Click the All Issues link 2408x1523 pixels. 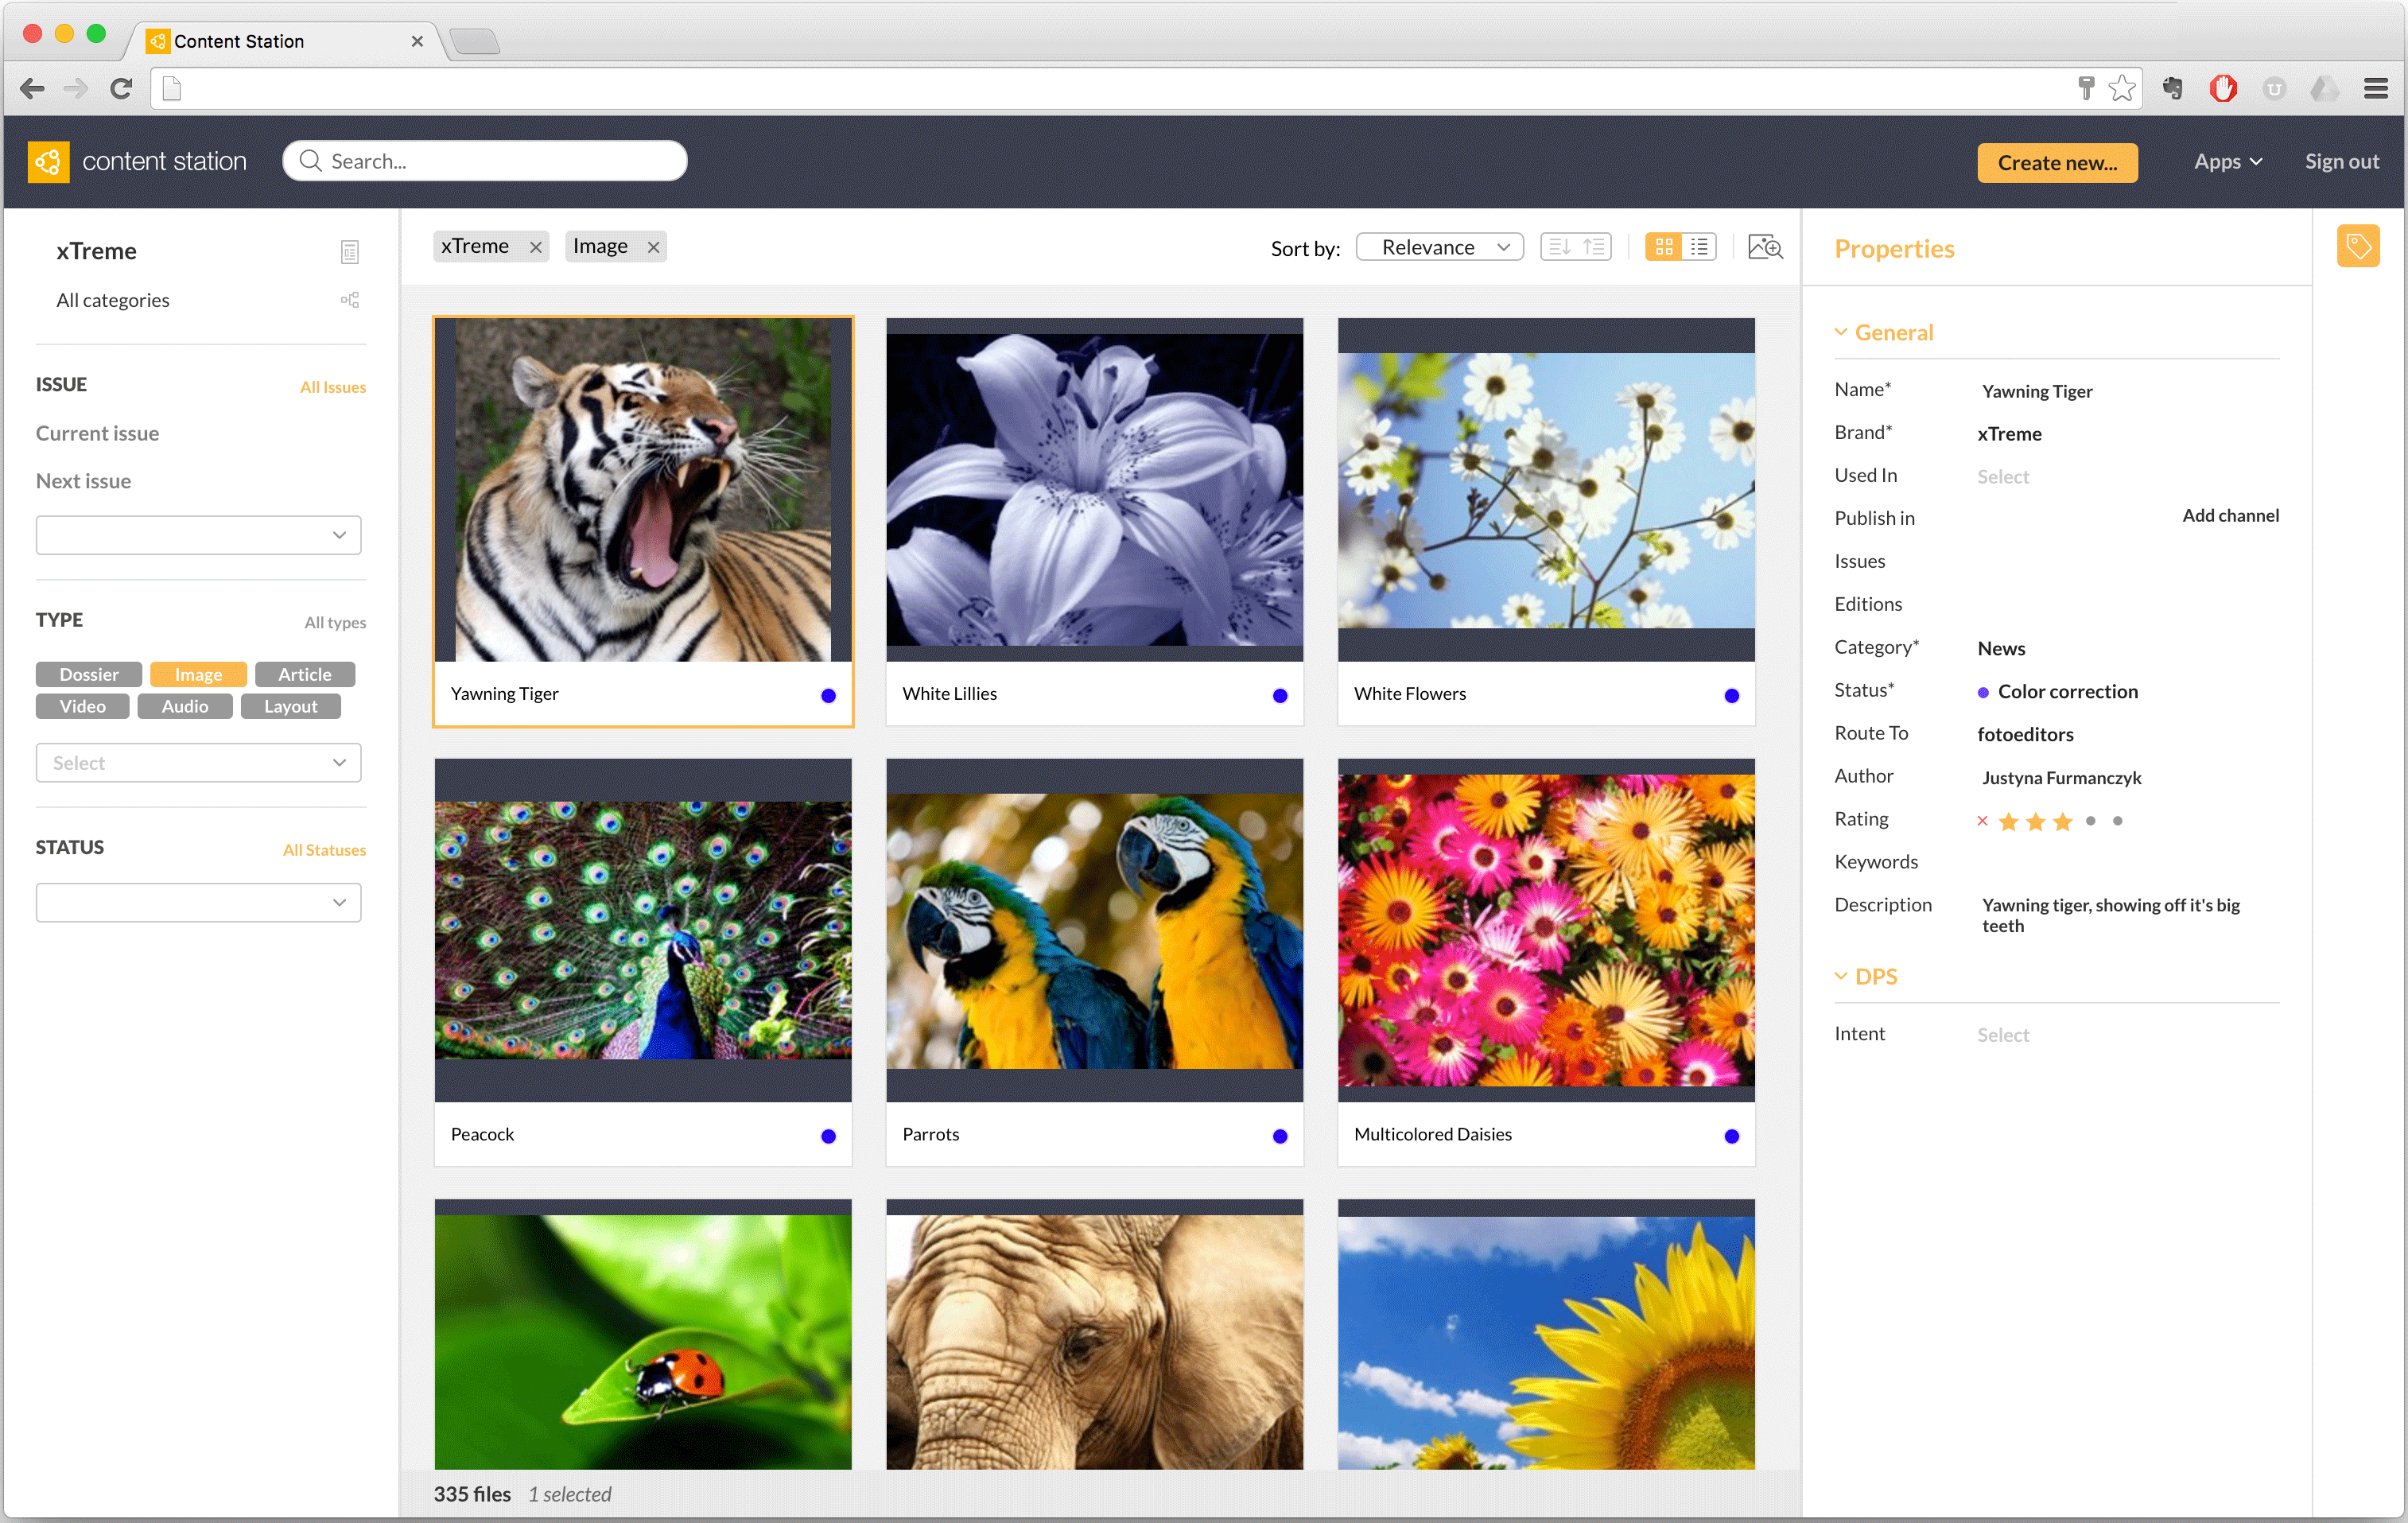(x=332, y=387)
